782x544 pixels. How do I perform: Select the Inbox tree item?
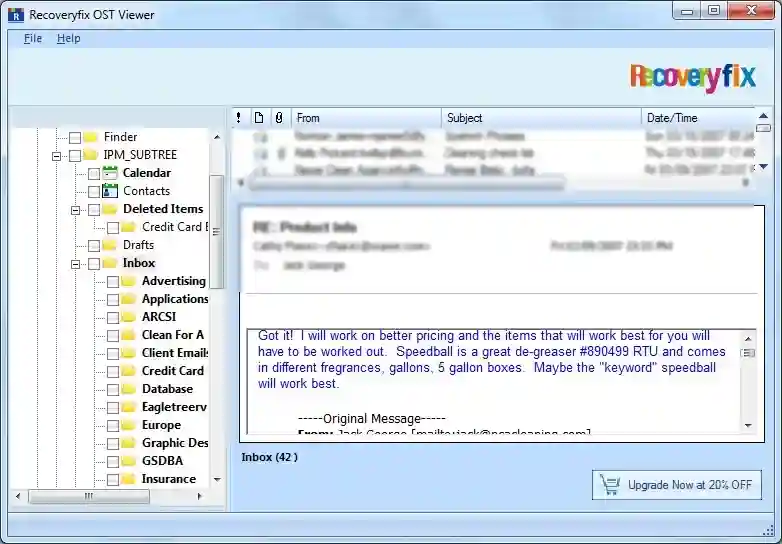tap(139, 263)
